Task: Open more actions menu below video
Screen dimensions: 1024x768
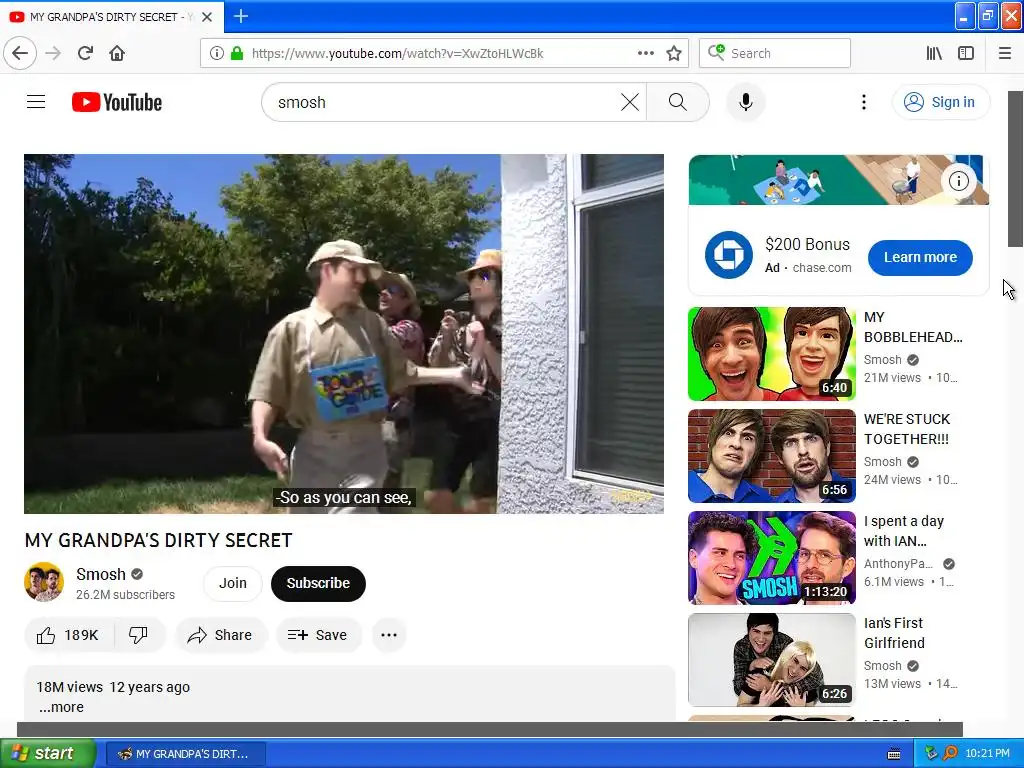Action: pyautogui.click(x=389, y=635)
